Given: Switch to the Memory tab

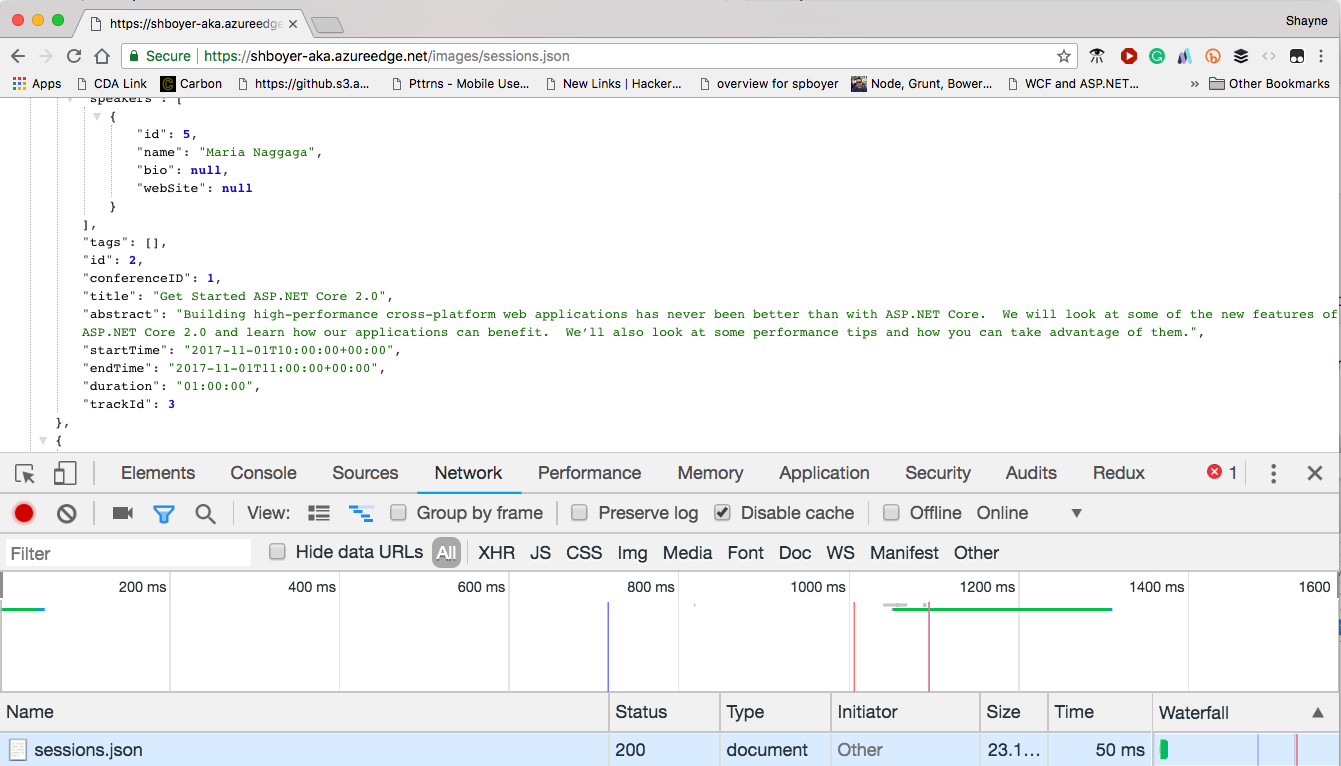Looking at the screenshot, I should 710,473.
